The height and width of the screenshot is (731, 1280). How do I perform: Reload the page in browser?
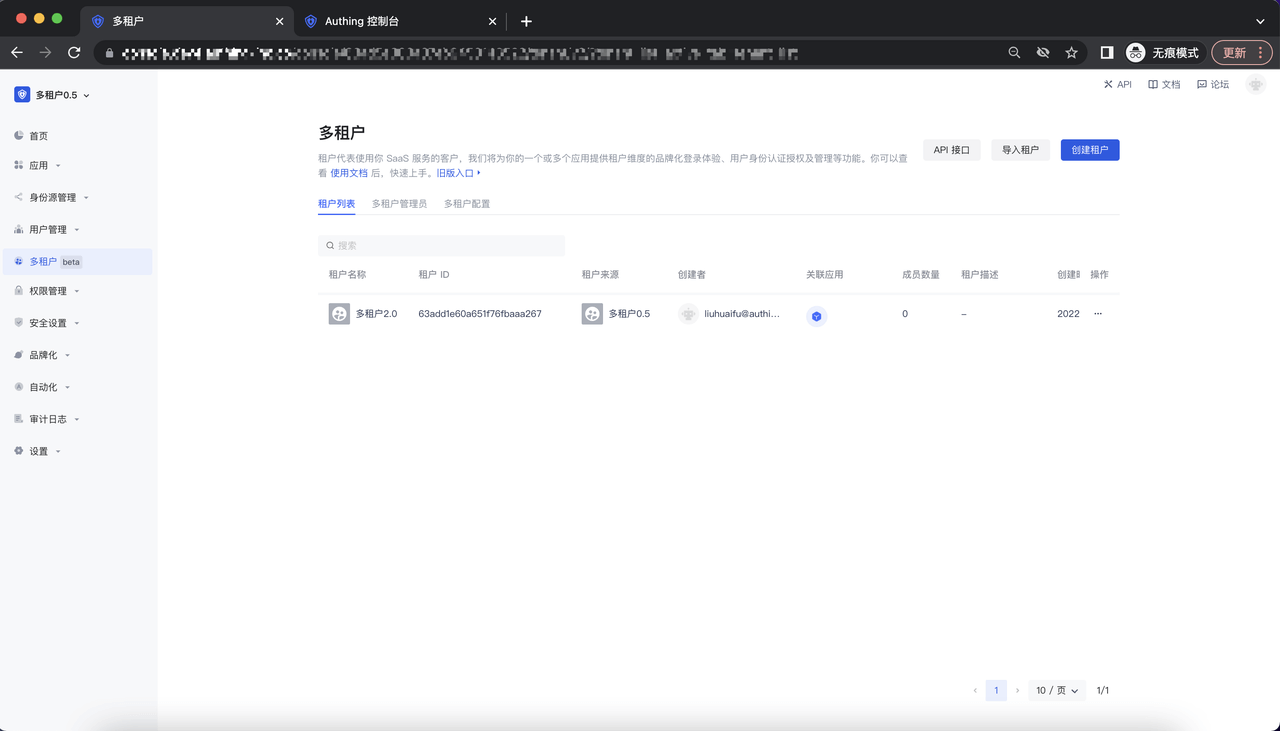click(x=74, y=52)
